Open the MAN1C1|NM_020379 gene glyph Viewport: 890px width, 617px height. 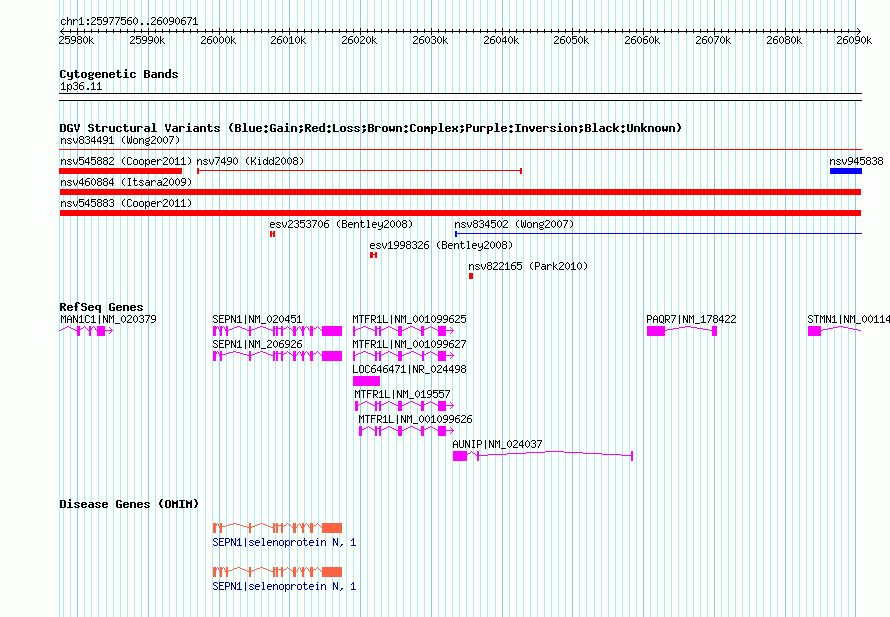86,331
